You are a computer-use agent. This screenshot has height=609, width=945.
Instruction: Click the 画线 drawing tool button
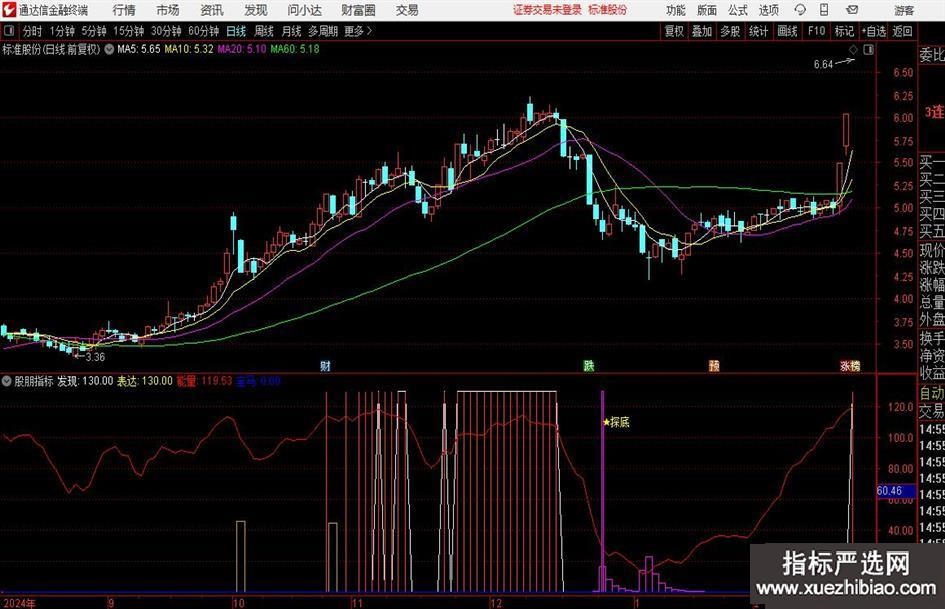pyautogui.click(x=787, y=31)
